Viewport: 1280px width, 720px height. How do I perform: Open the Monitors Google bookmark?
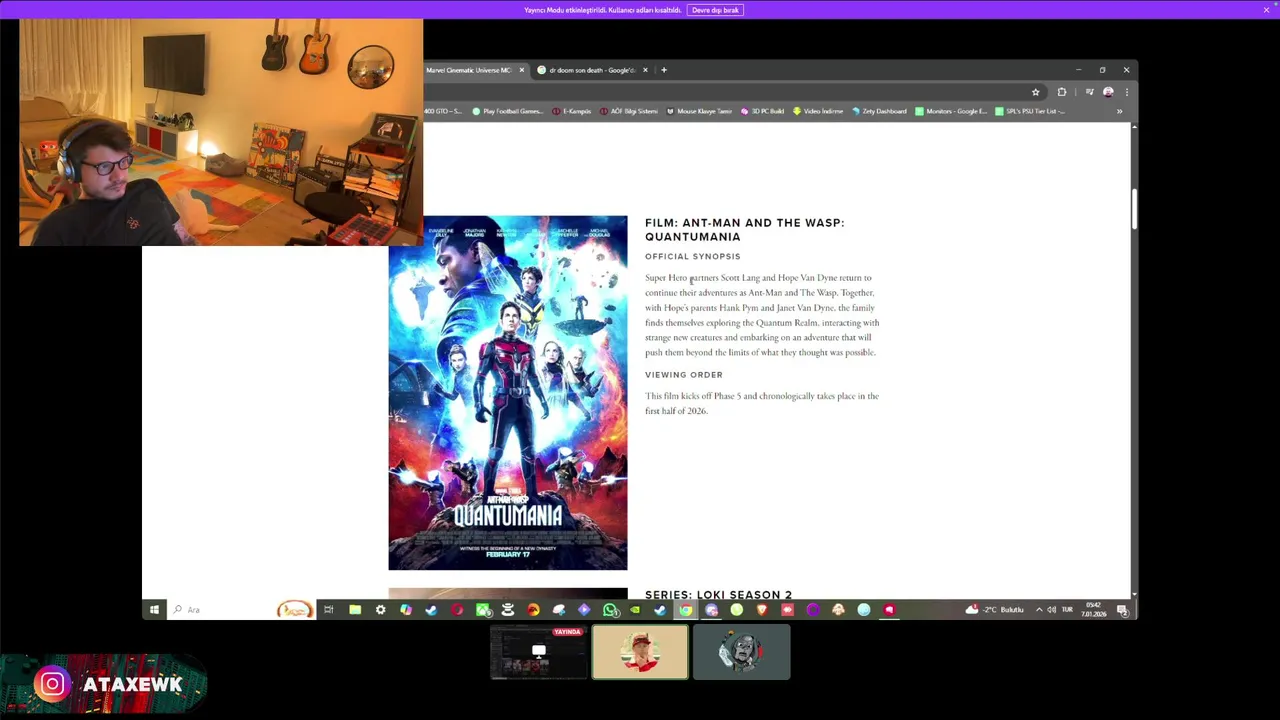point(951,111)
